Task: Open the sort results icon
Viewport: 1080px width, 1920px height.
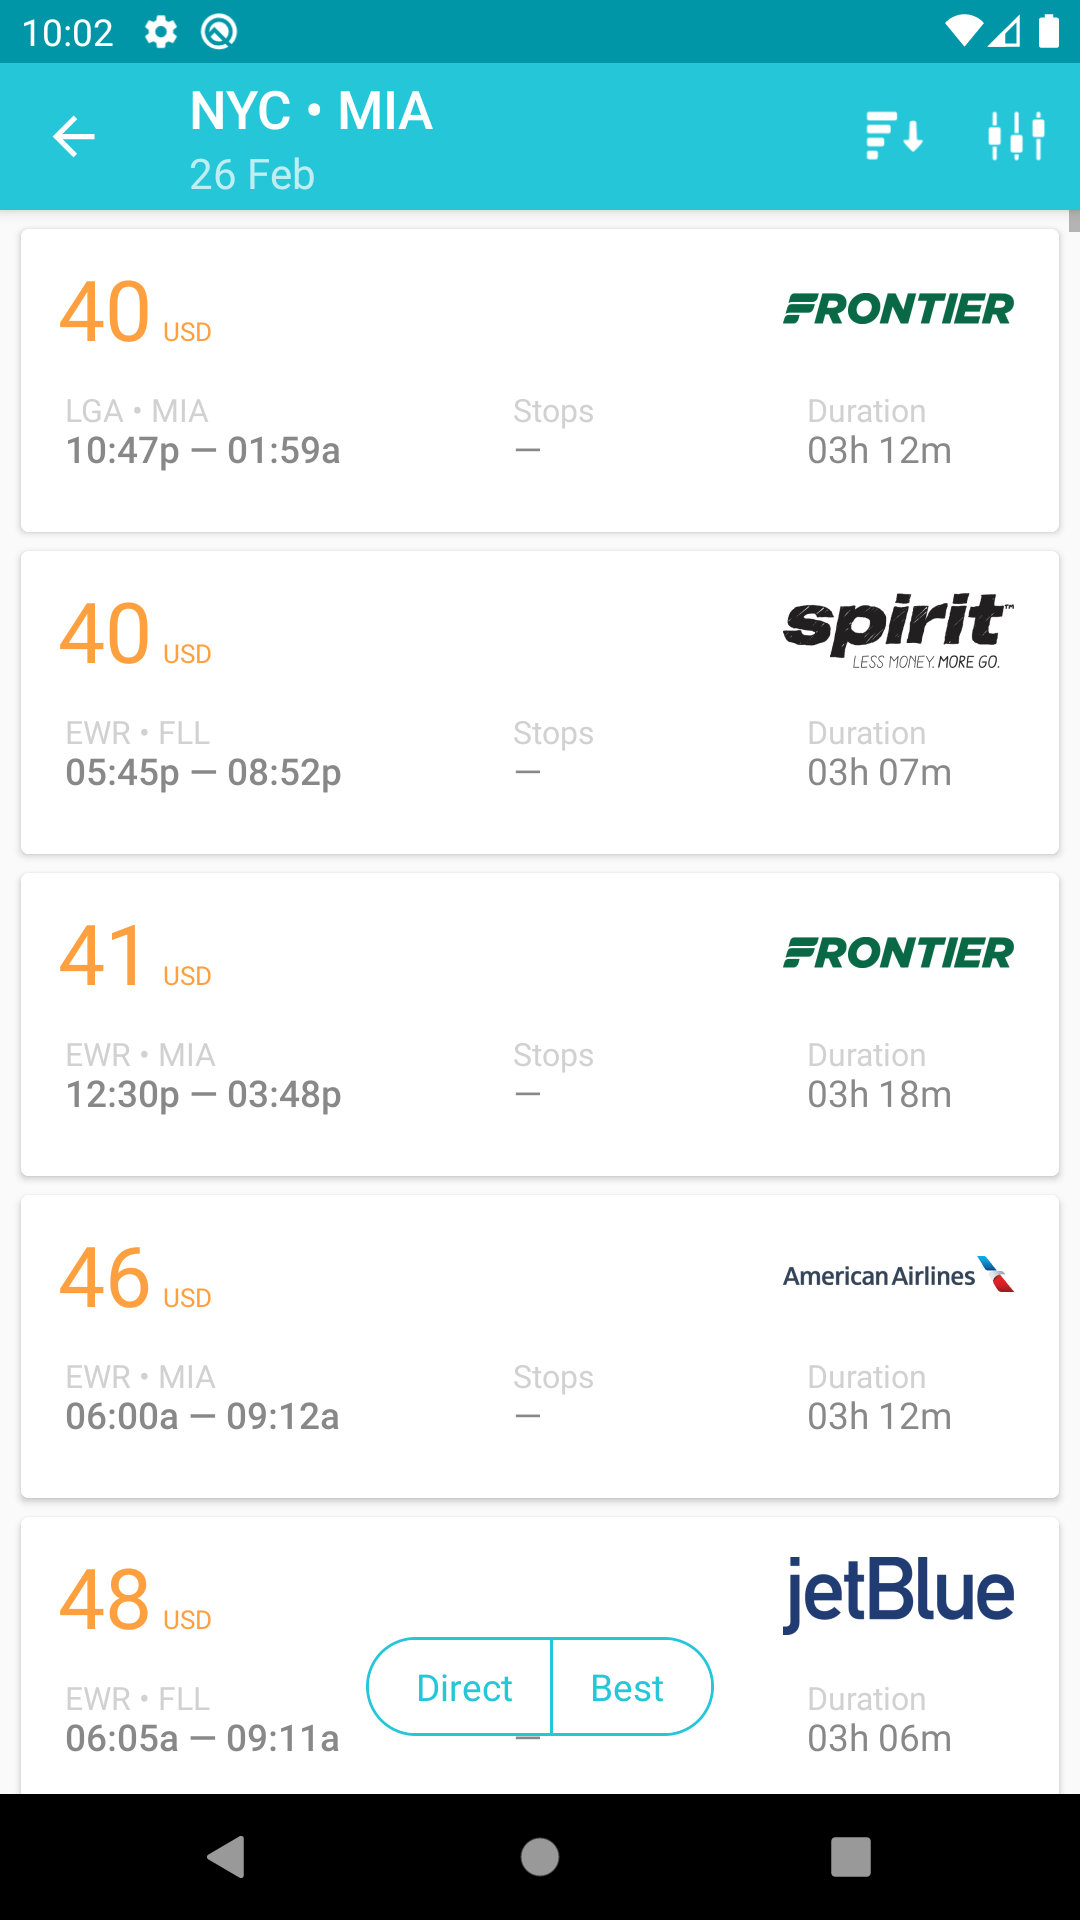Action: point(894,136)
